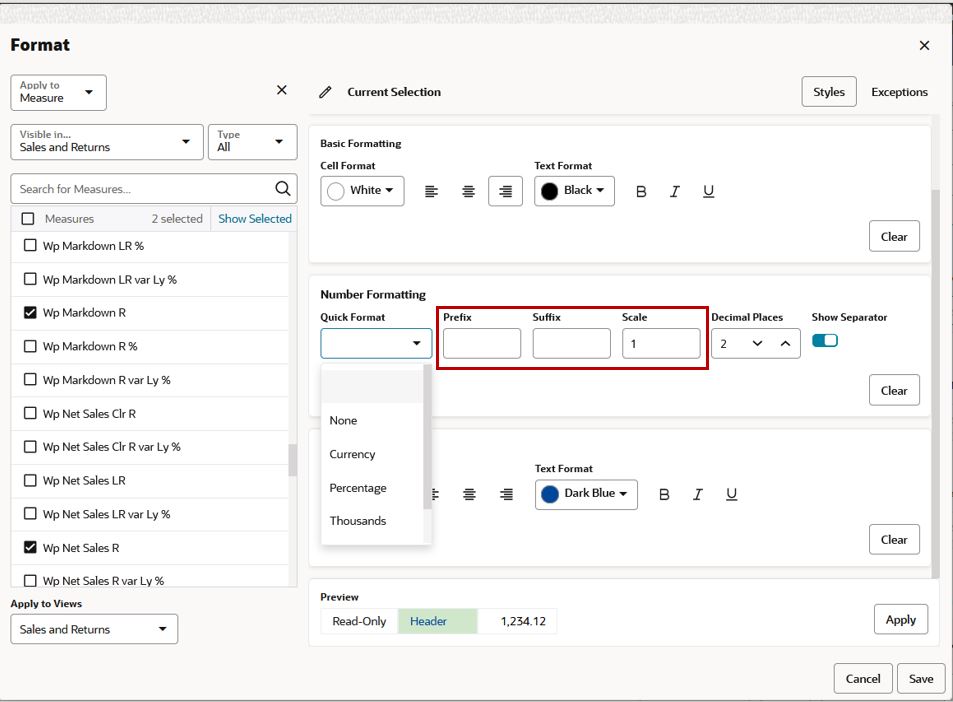Click the Show Selected link
The height and width of the screenshot is (702, 953).
(255, 219)
